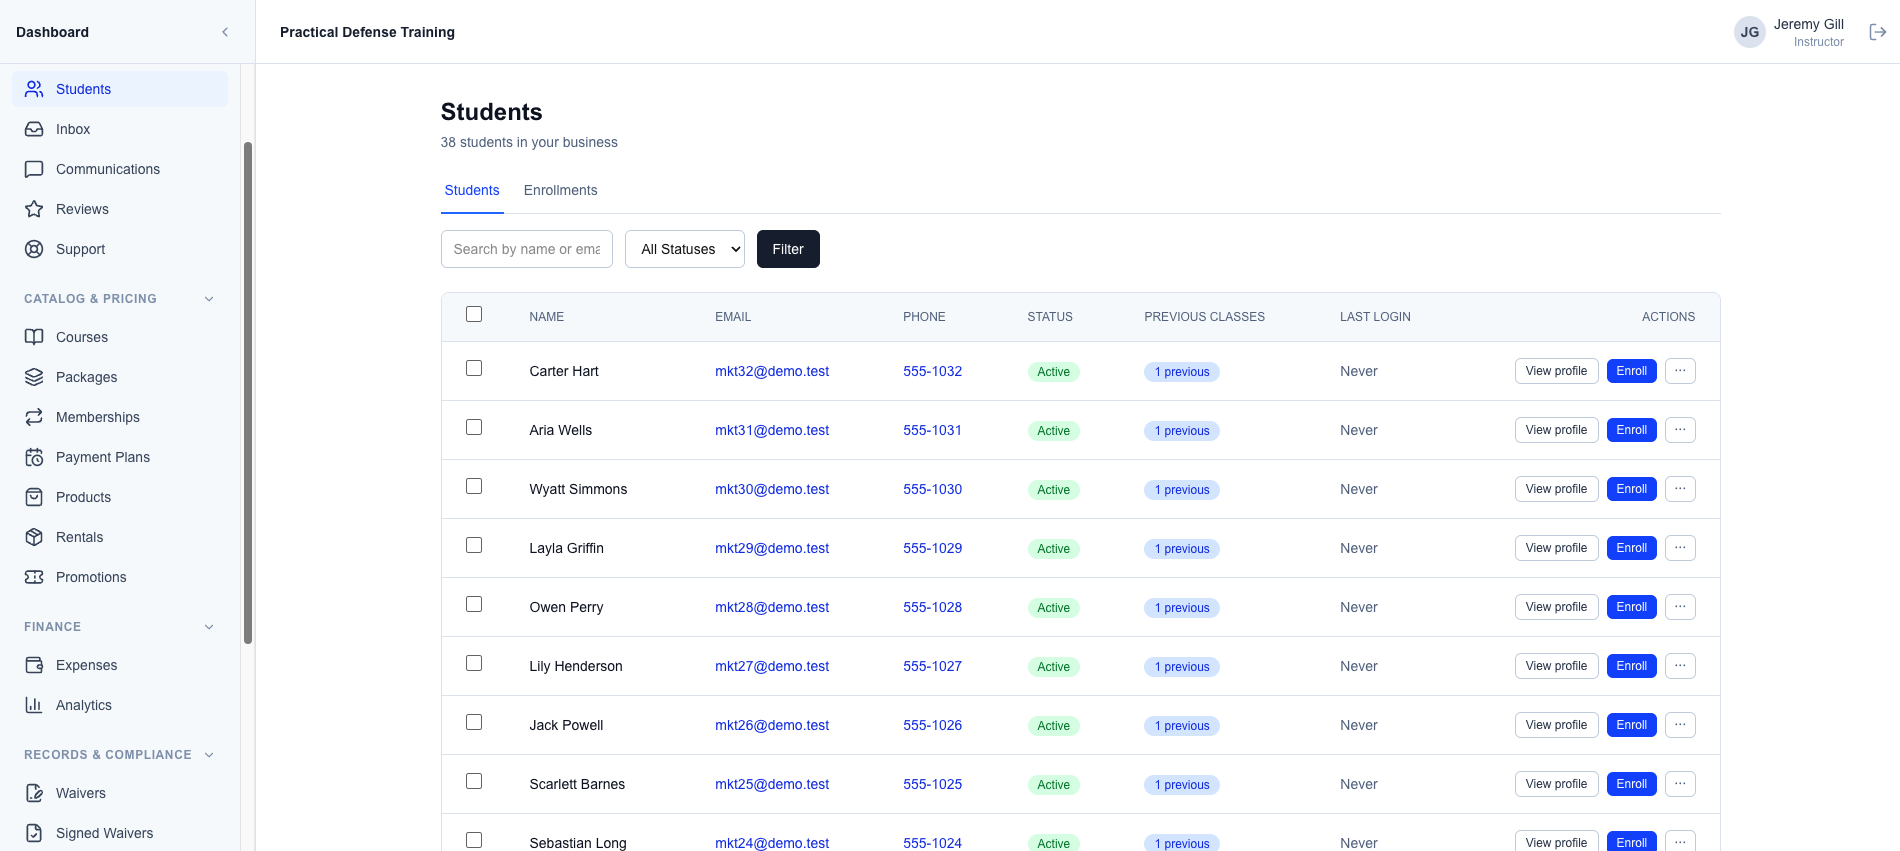Open the Inbox tray icon
The height and width of the screenshot is (851, 1900).
34,129
